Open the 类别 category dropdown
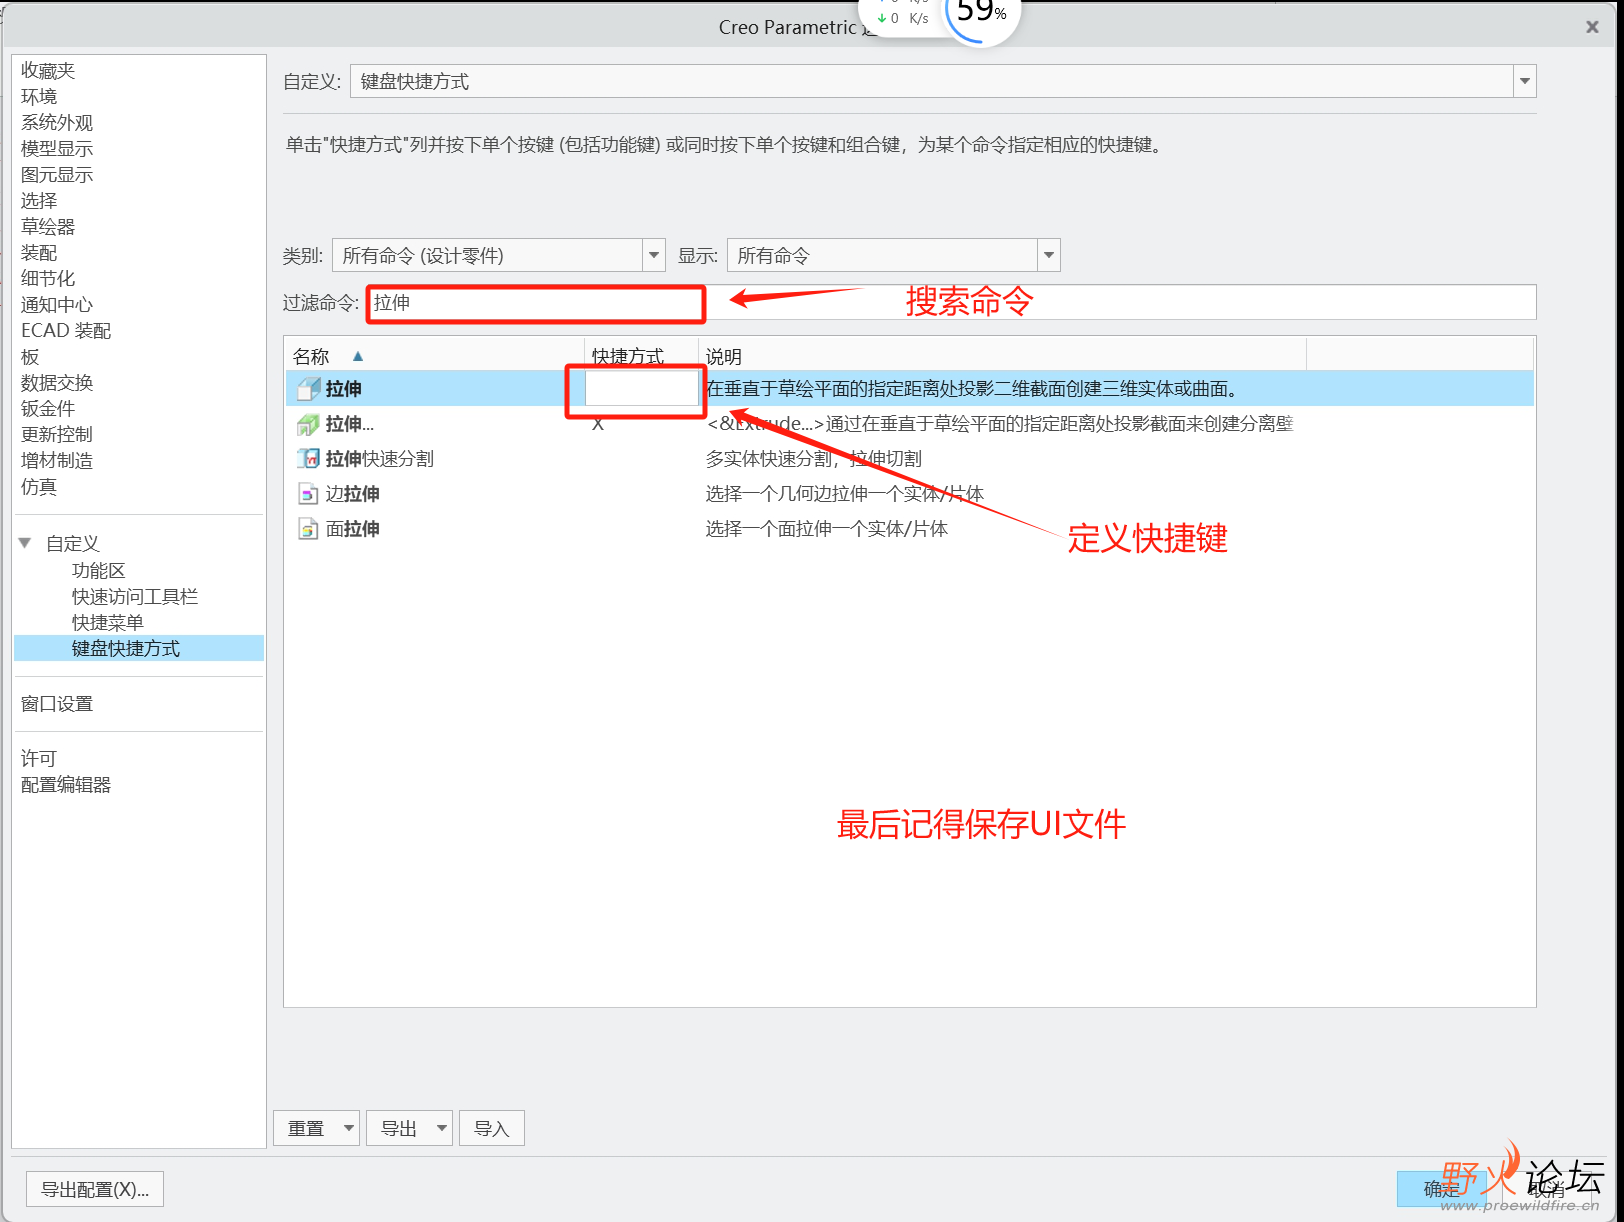The image size is (1624, 1222). click(653, 255)
